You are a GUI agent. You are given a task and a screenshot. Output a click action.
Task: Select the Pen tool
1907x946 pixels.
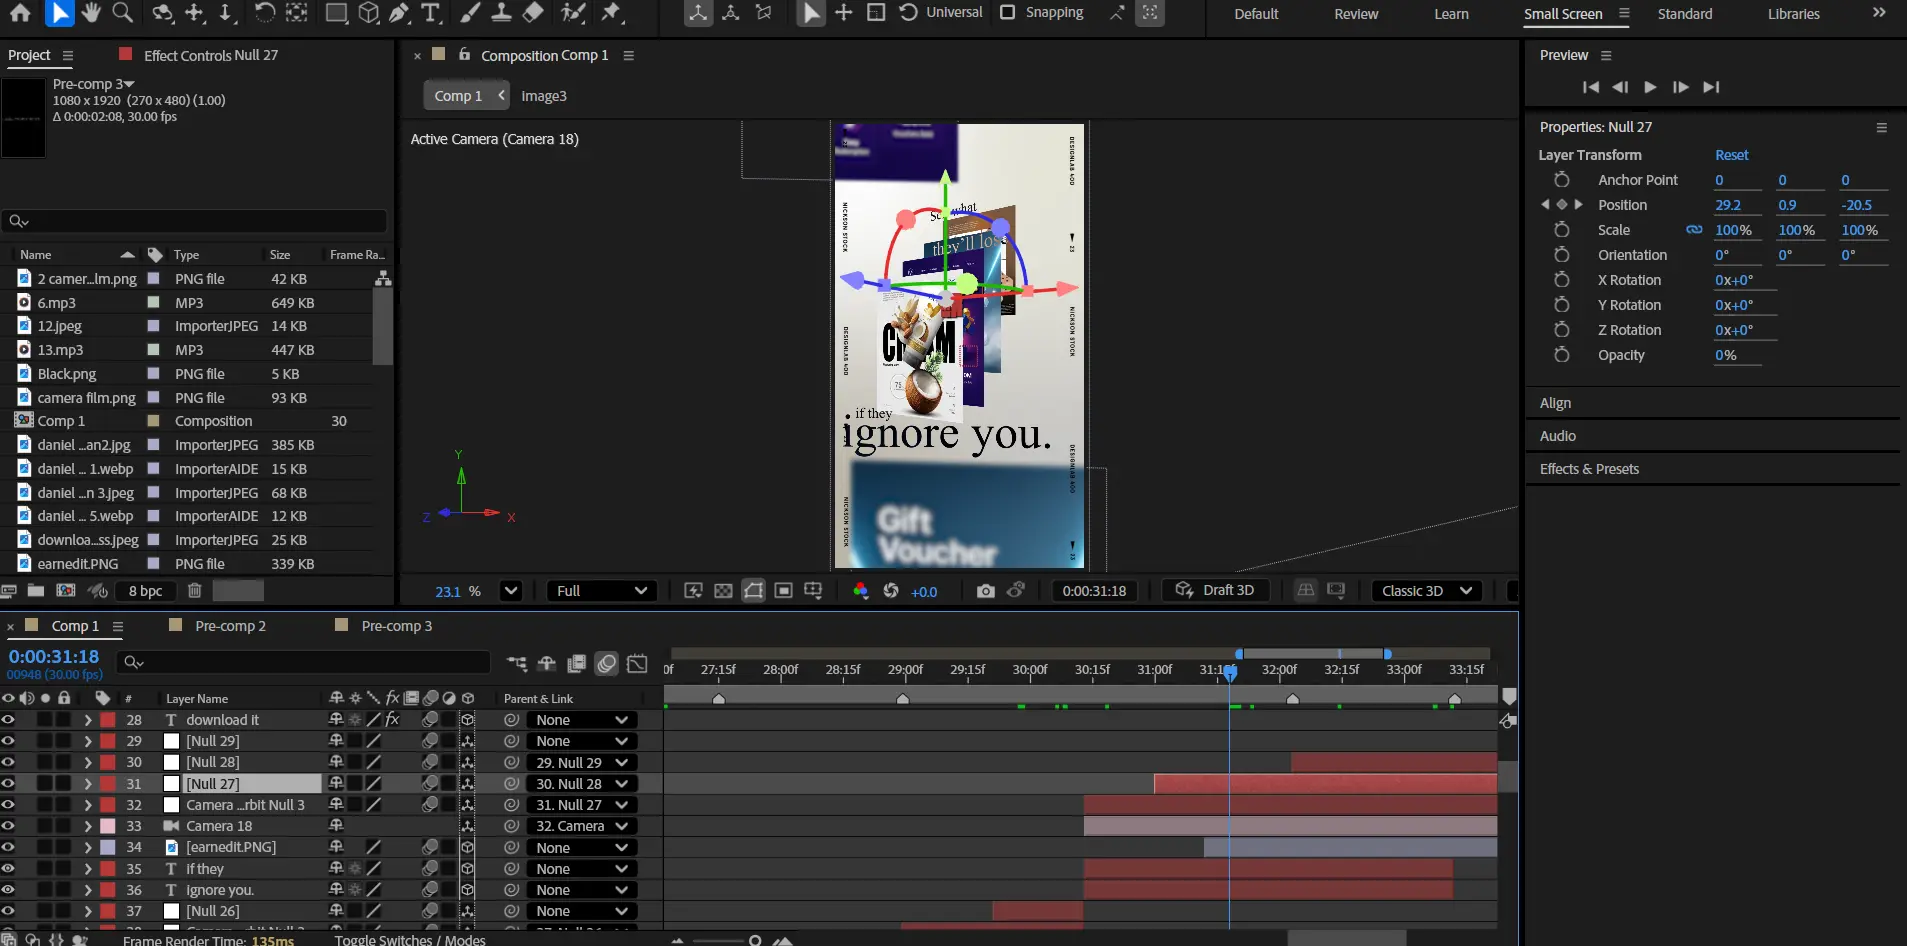pos(399,13)
